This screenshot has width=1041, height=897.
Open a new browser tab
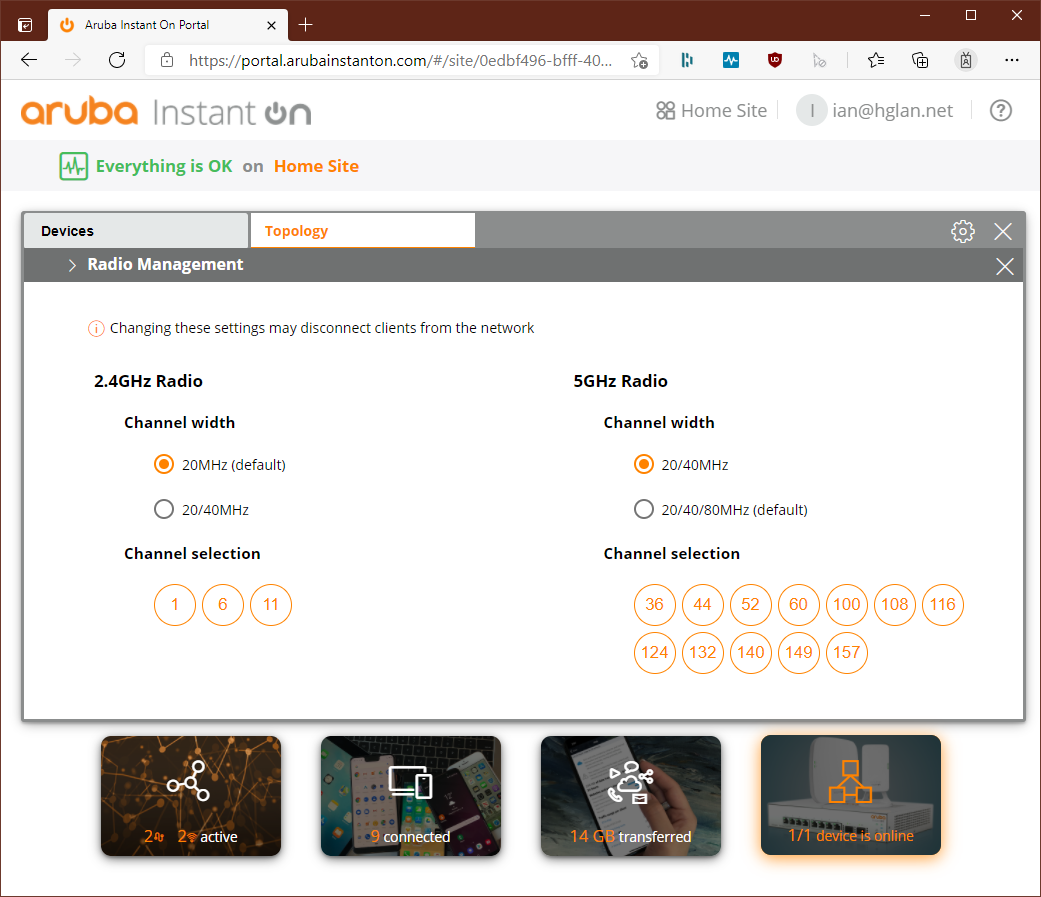pos(305,25)
